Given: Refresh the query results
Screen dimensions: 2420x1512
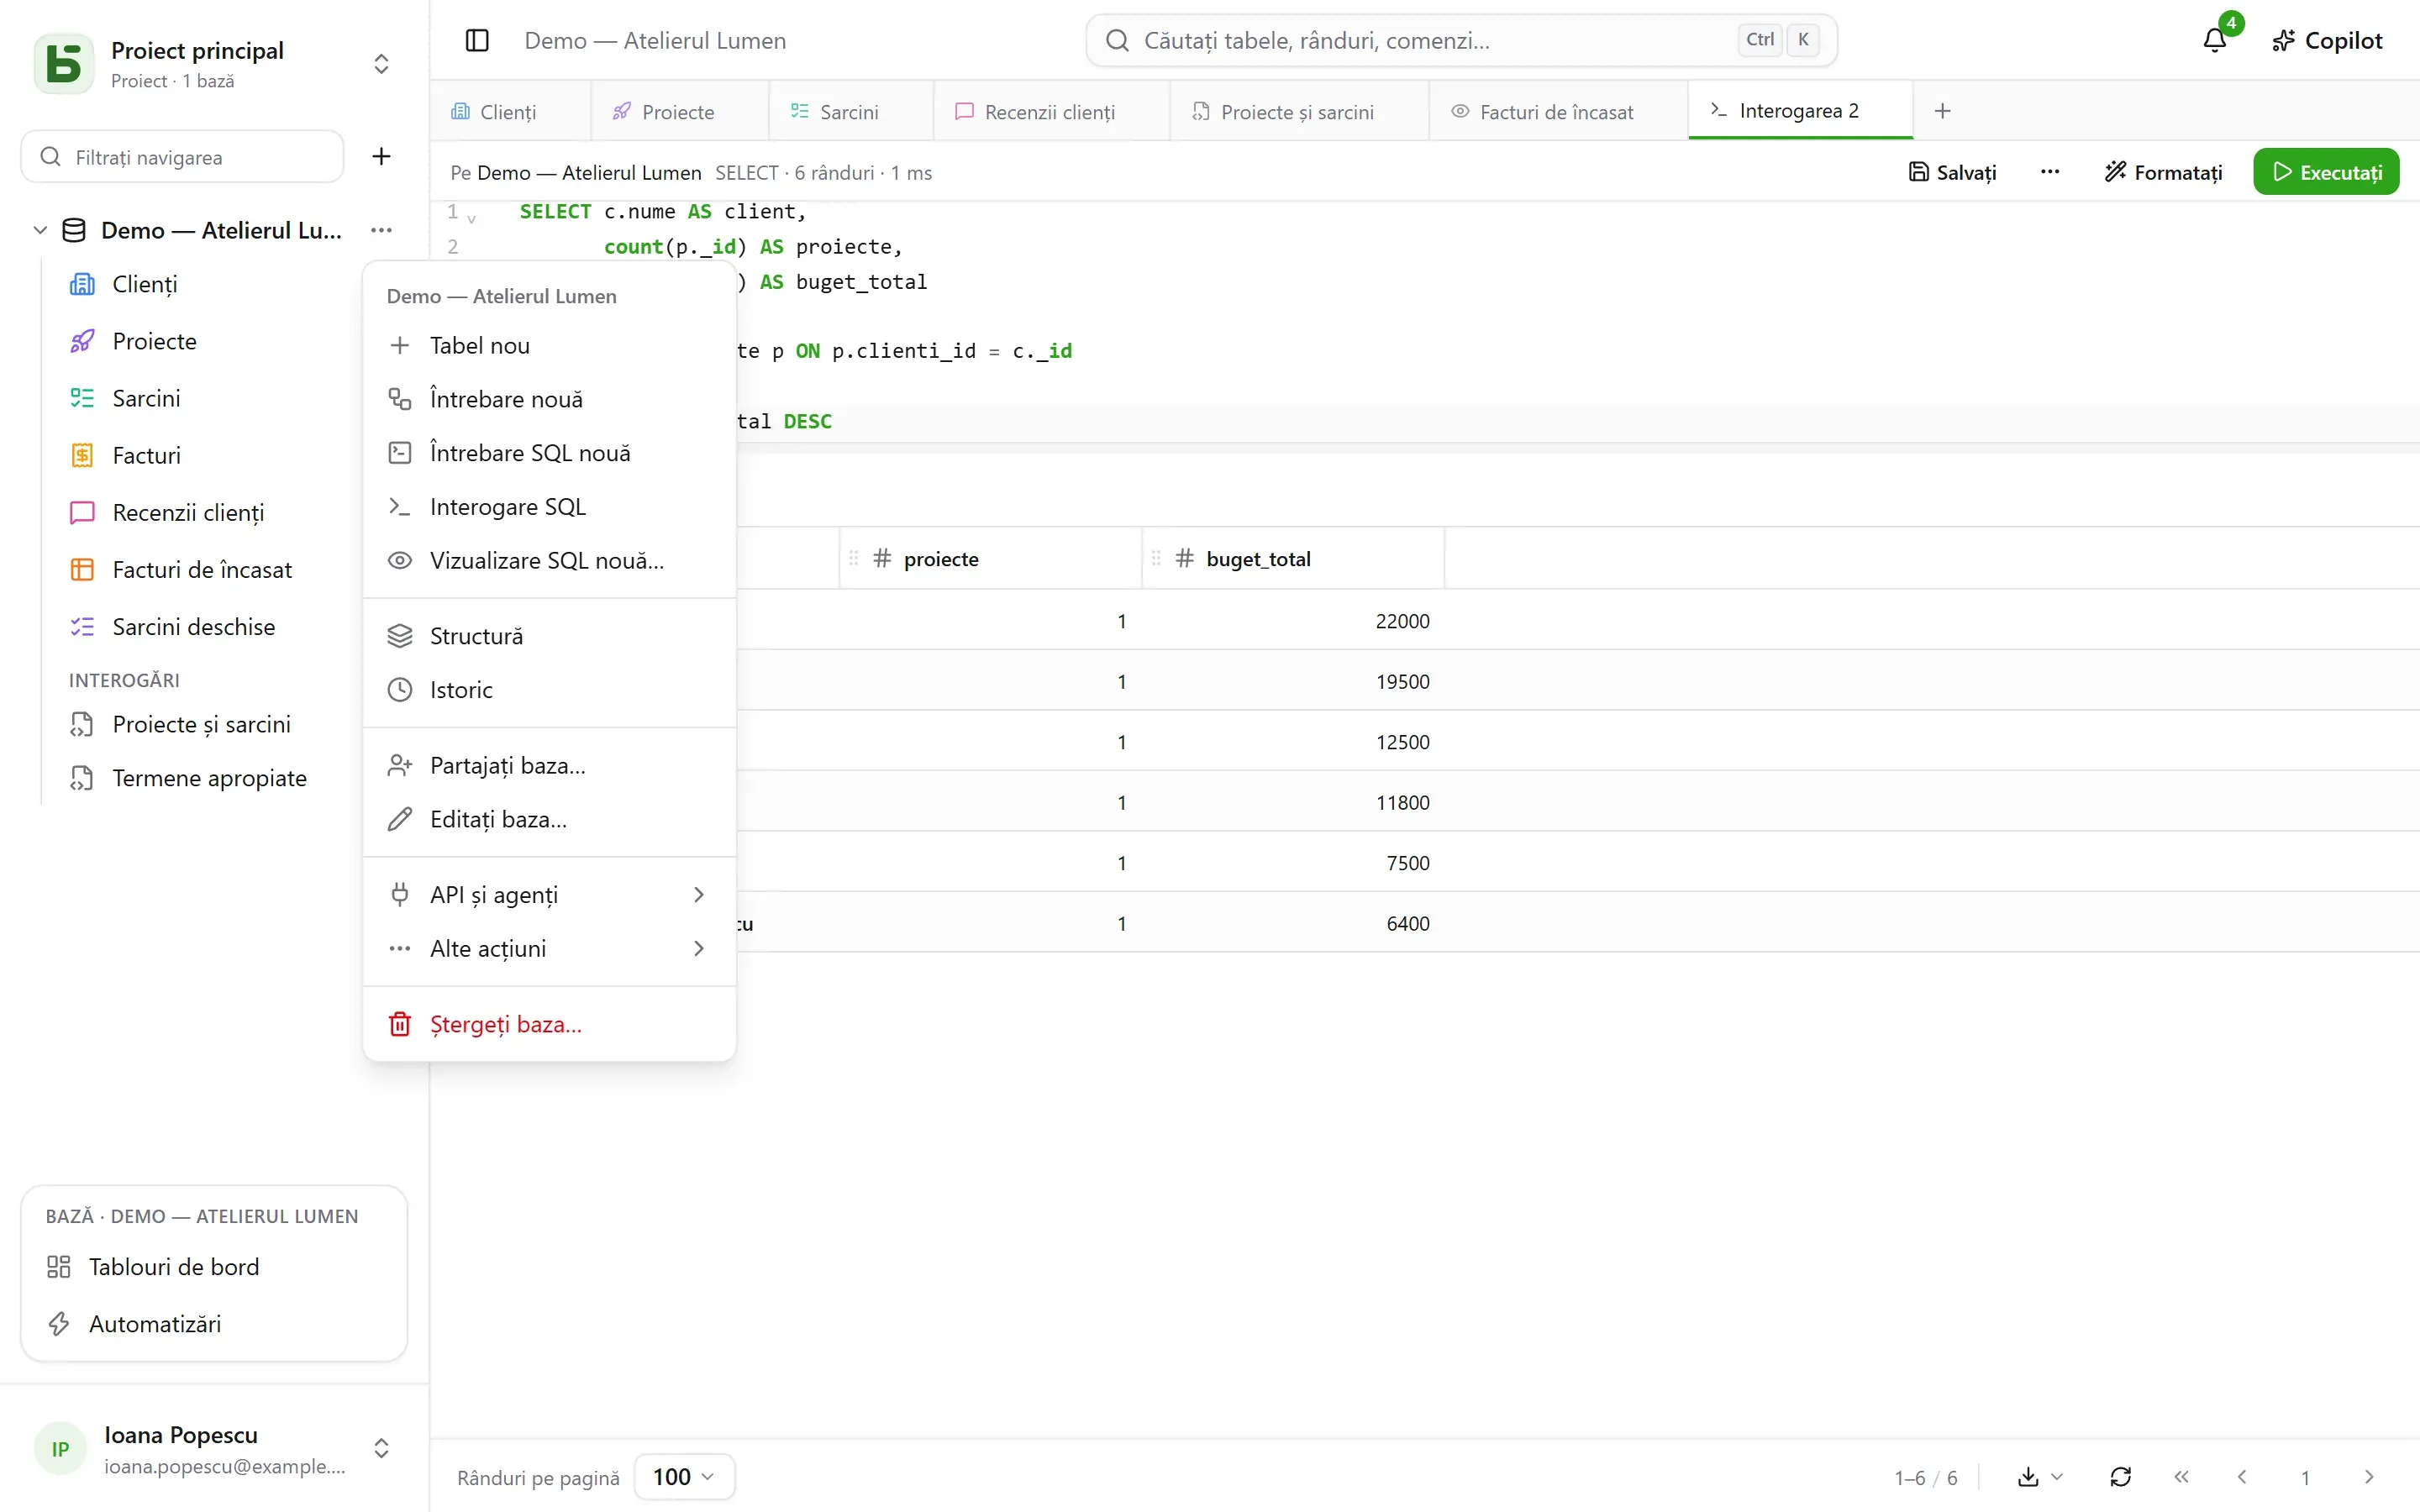Looking at the screenshot, I should [x=2120, y=1477].
